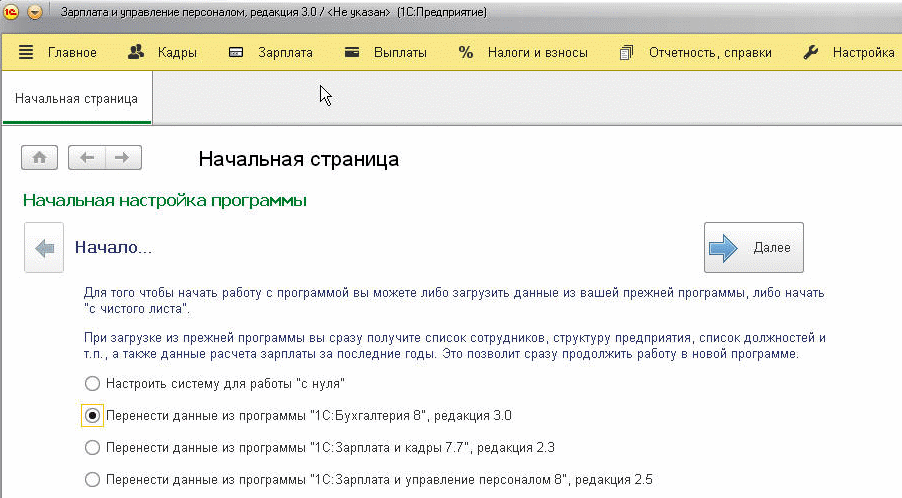Open the Кадры section

pyautogui.click(x=177, y=53)
